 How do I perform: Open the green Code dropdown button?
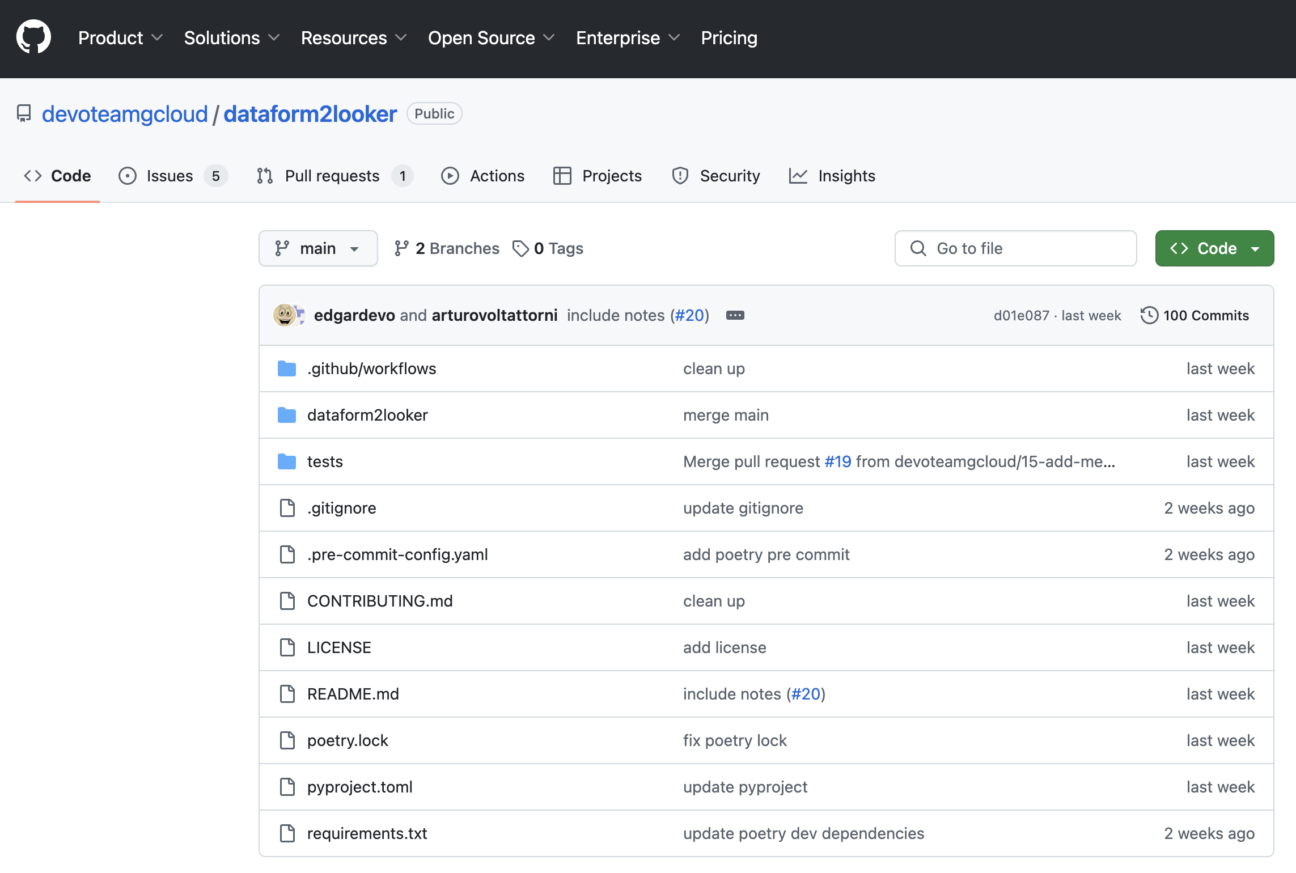(x=1214, y=249)
